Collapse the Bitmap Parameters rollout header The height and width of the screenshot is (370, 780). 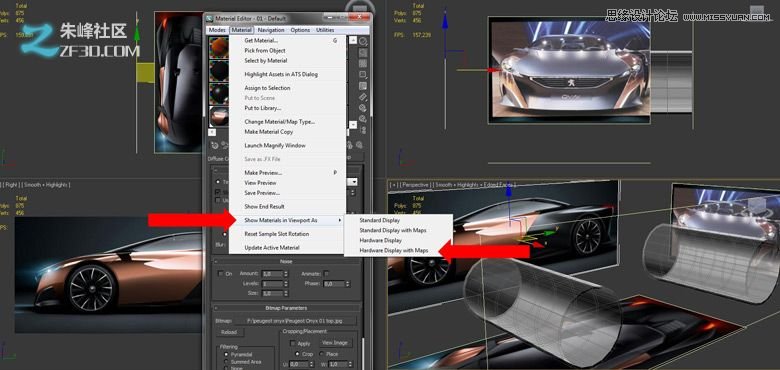287,308
